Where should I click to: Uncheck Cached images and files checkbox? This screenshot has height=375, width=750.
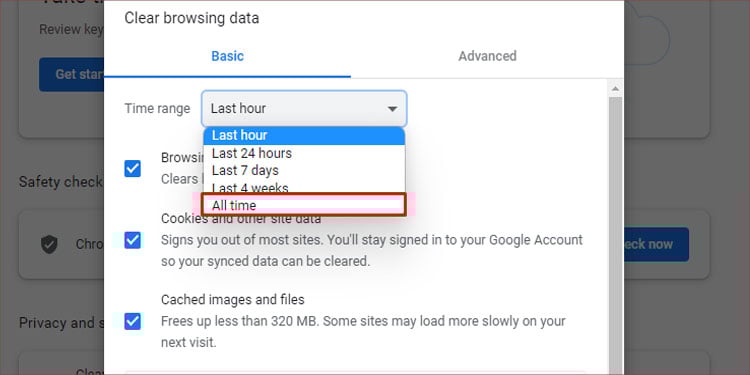coord(132,321)
